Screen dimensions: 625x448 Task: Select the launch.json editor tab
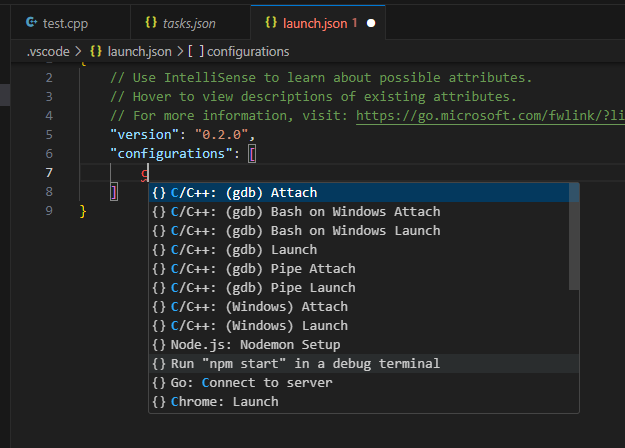(x=308, y=22)
